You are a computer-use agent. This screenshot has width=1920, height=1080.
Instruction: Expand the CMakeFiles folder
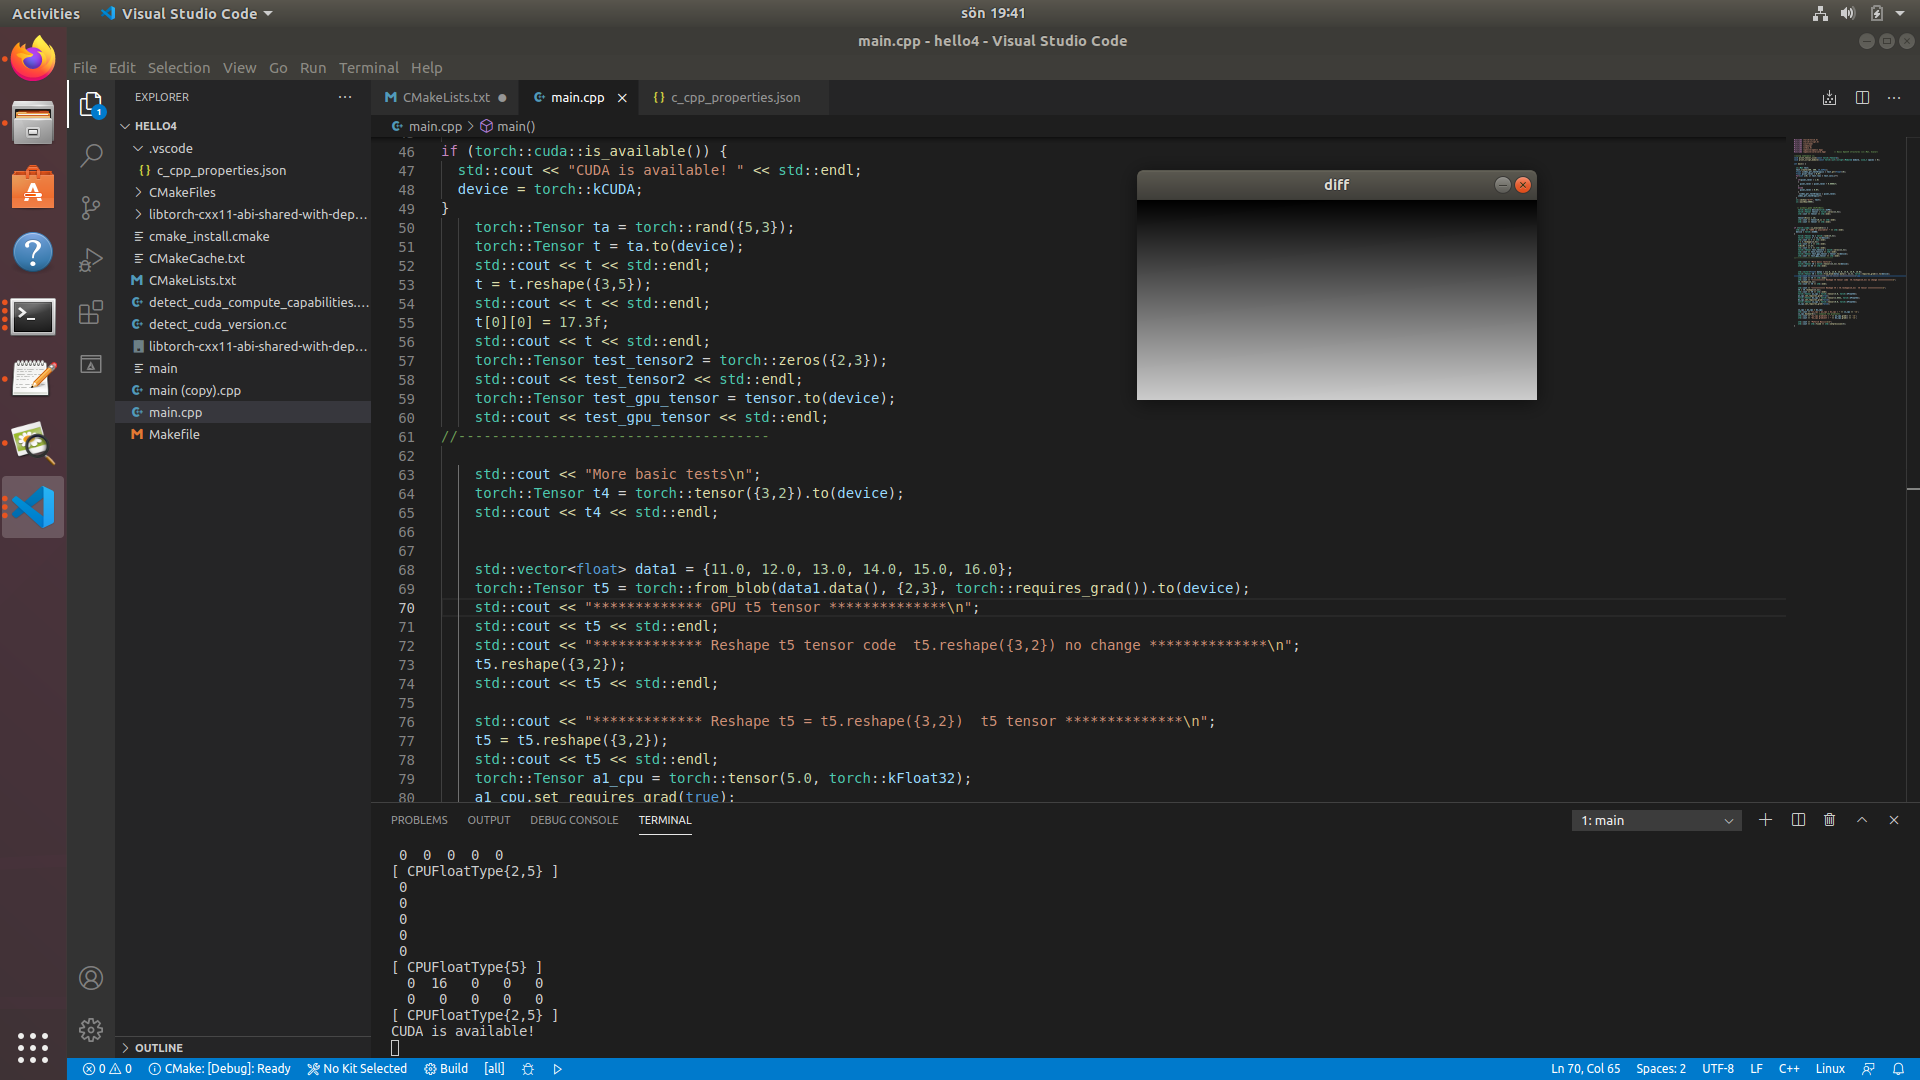tap(181, 192)
